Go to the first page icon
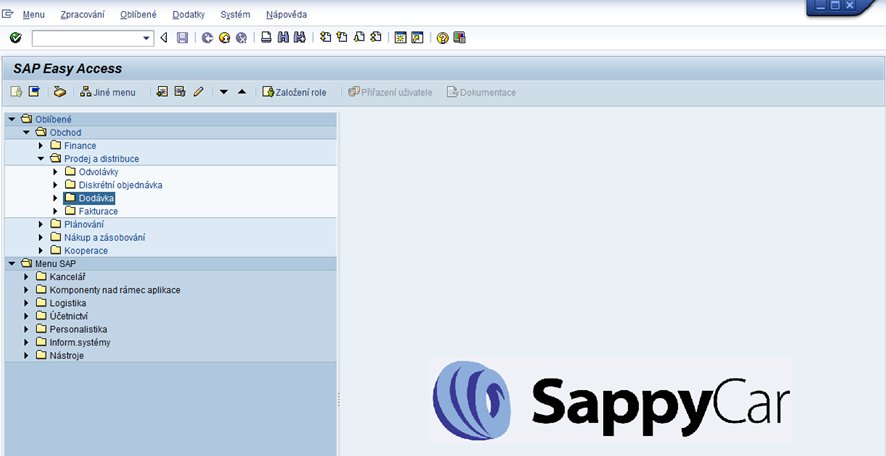886x456 pixels. [x=325, y=38]
